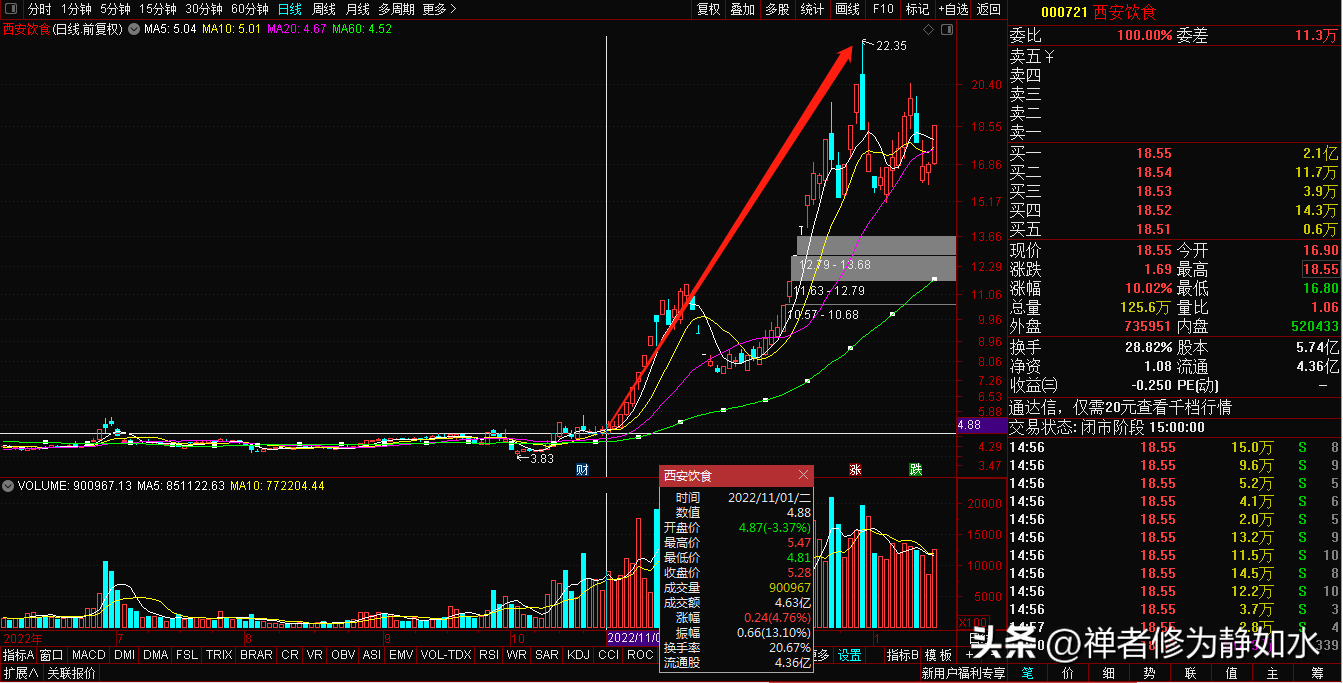Click the 标记 mark button

click(x=917, y=9)
